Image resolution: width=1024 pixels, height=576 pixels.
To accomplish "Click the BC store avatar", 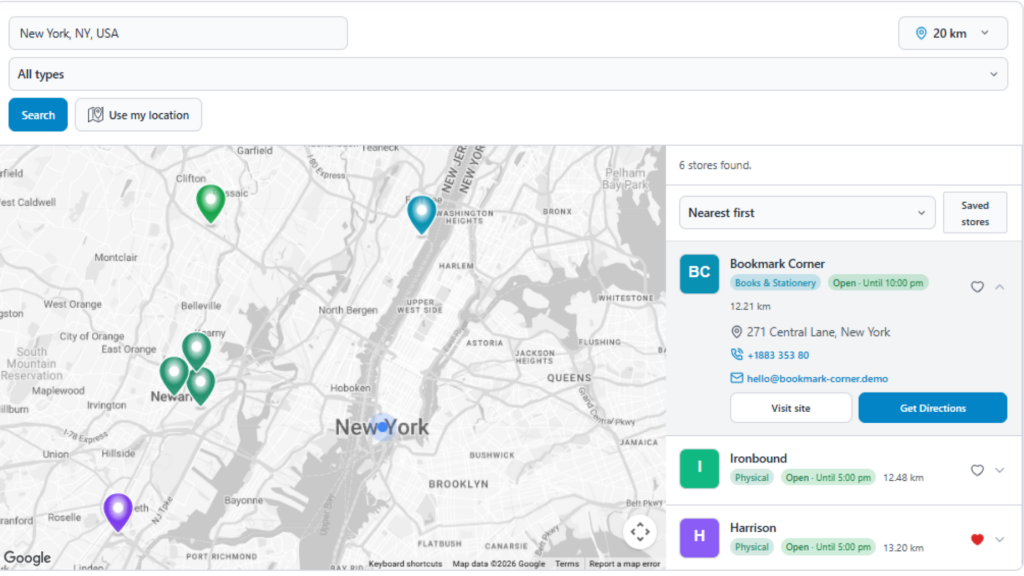I will [x=699, y=274].
